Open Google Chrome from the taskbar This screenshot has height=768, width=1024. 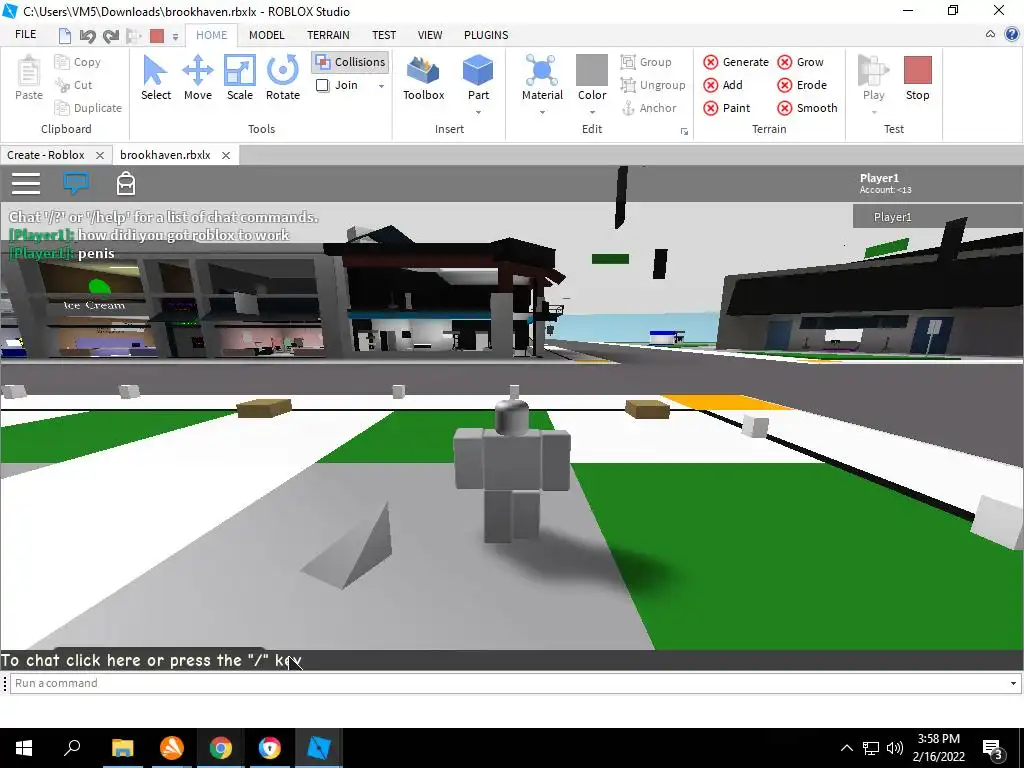221,748
